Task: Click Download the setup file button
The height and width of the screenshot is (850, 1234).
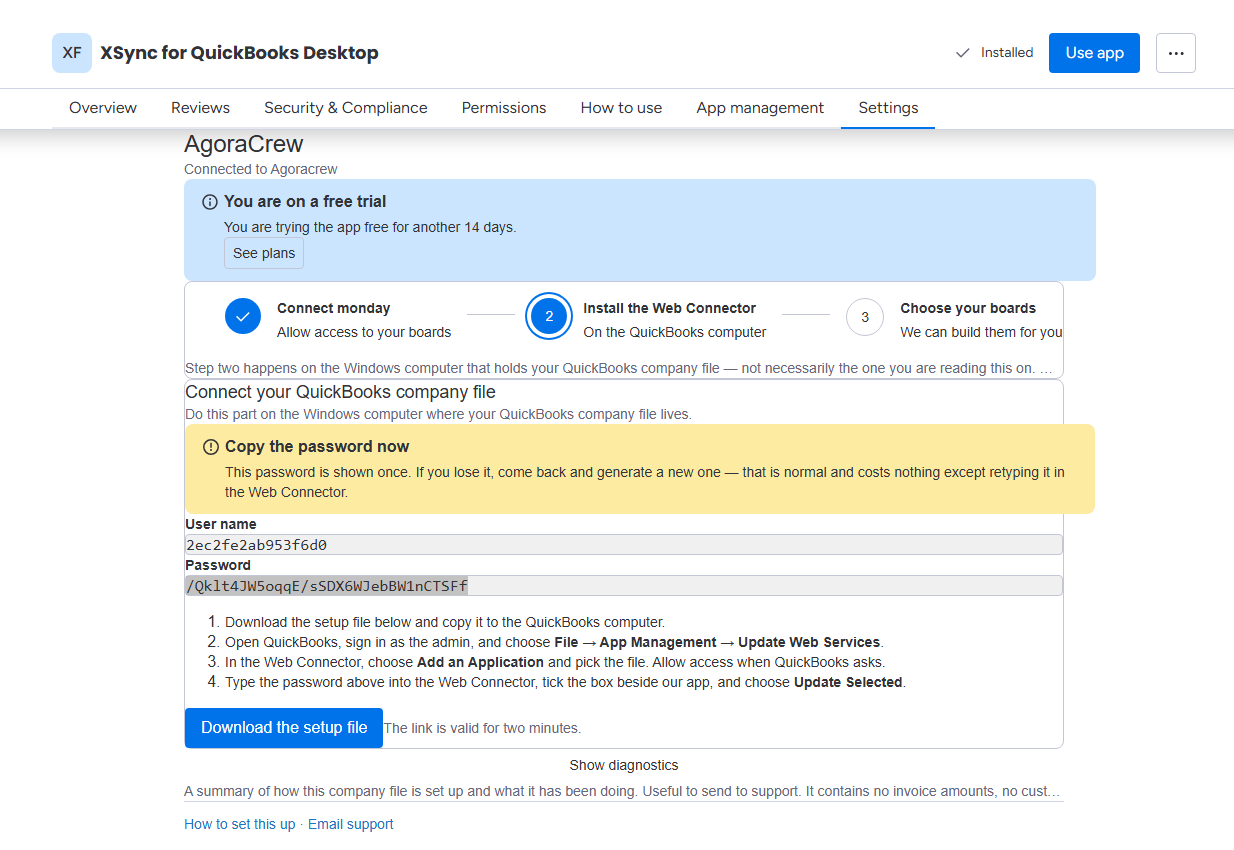Action: point(284,728)
